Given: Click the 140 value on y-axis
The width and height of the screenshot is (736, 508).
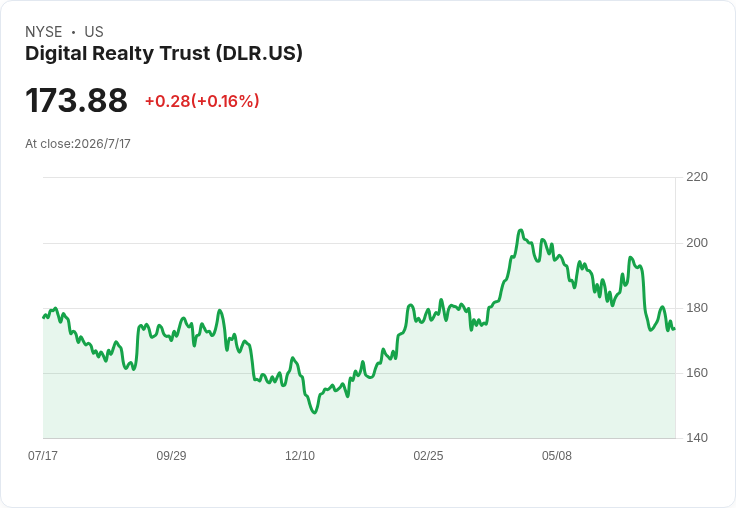Looking at the screenshot, I should coord(697,438).
